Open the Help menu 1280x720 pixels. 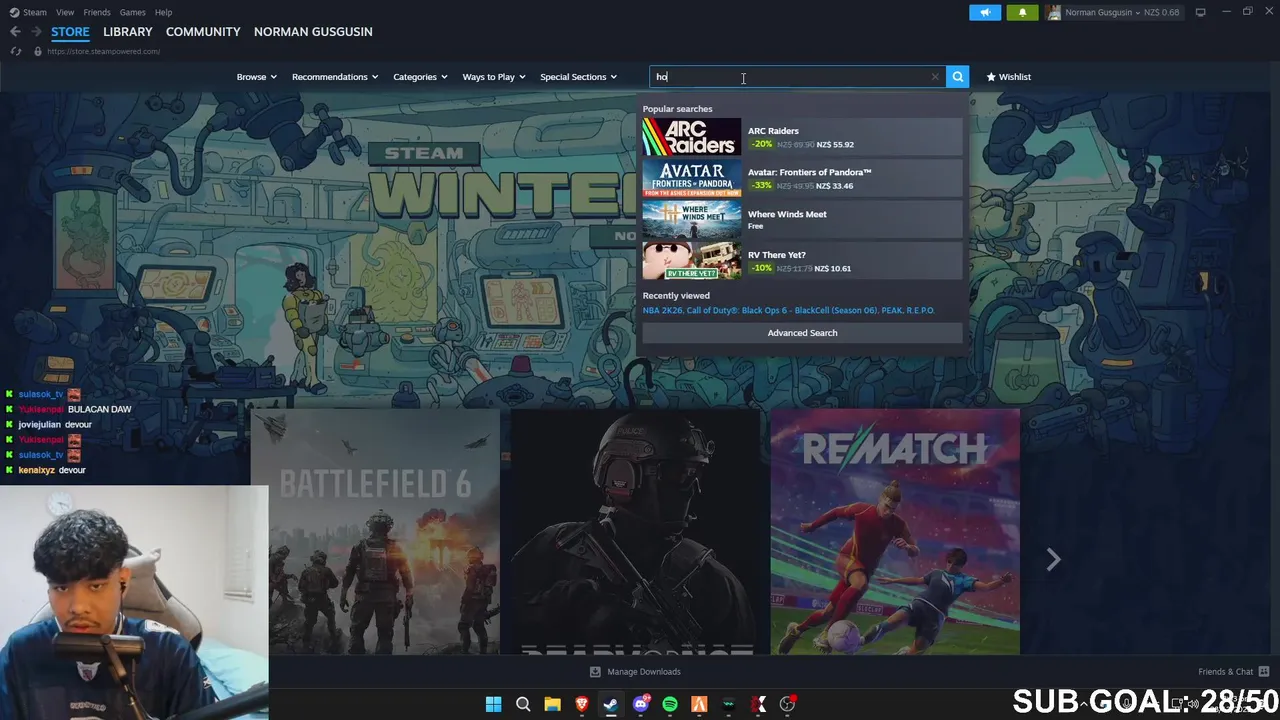coord(163,12)
